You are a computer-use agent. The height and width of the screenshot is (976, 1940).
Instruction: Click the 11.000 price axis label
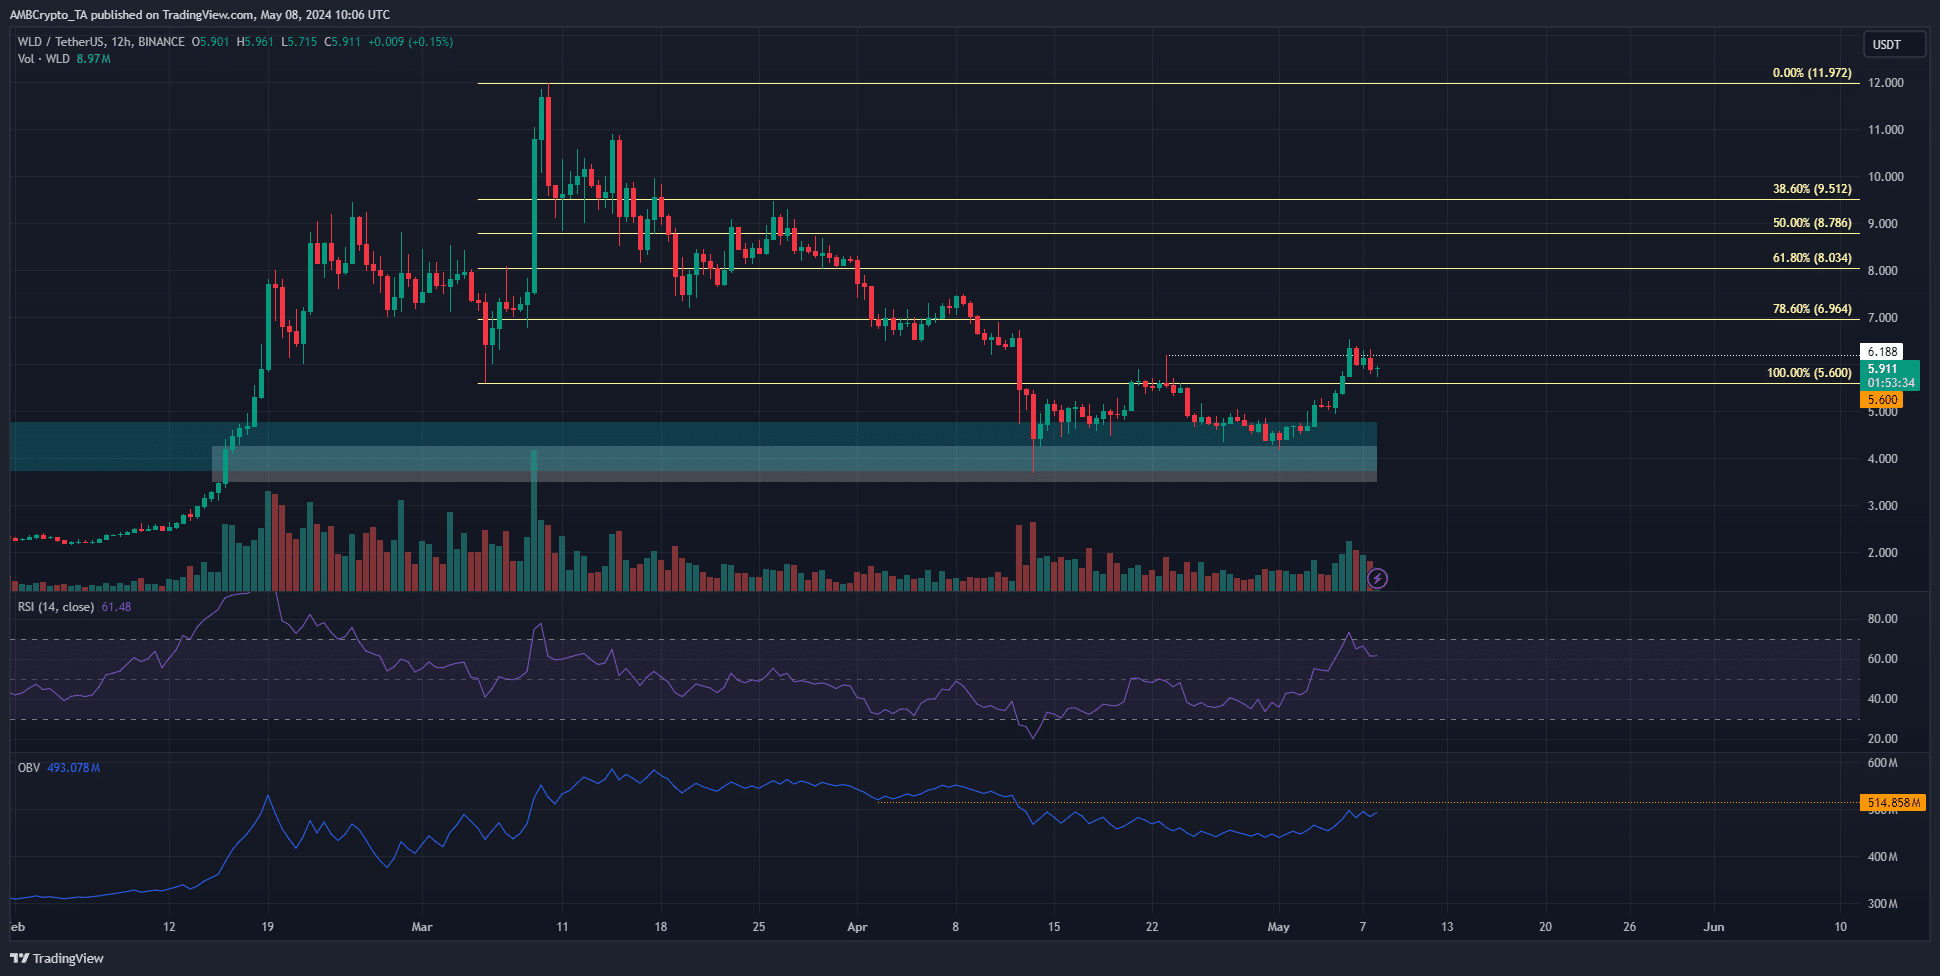click(x=1886, y=130)
